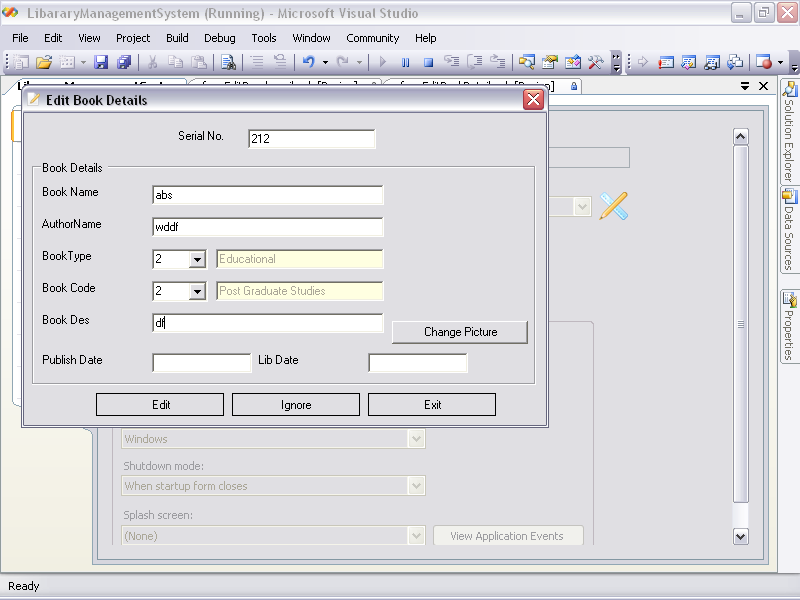Click the Stop Debugging square icon
The width and height of the screenshot is (800, 600).
(x=429, y=62)
